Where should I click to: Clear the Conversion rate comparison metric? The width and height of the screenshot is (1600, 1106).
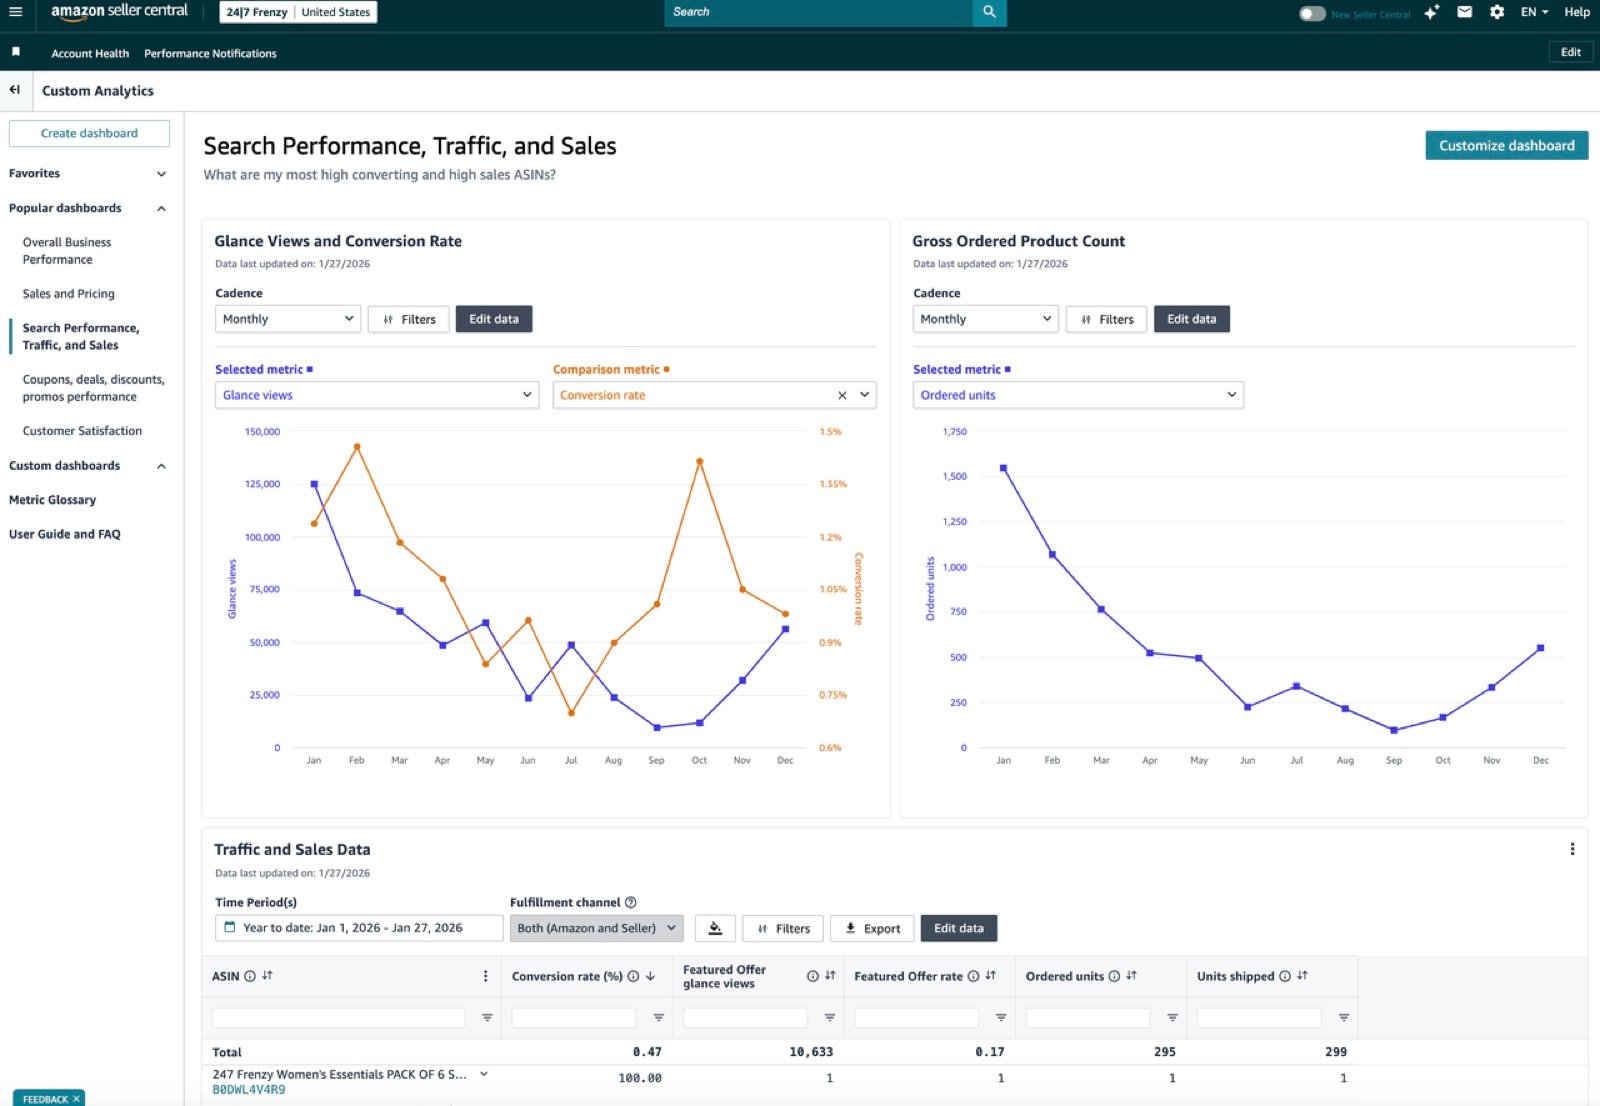coord(842,395)
